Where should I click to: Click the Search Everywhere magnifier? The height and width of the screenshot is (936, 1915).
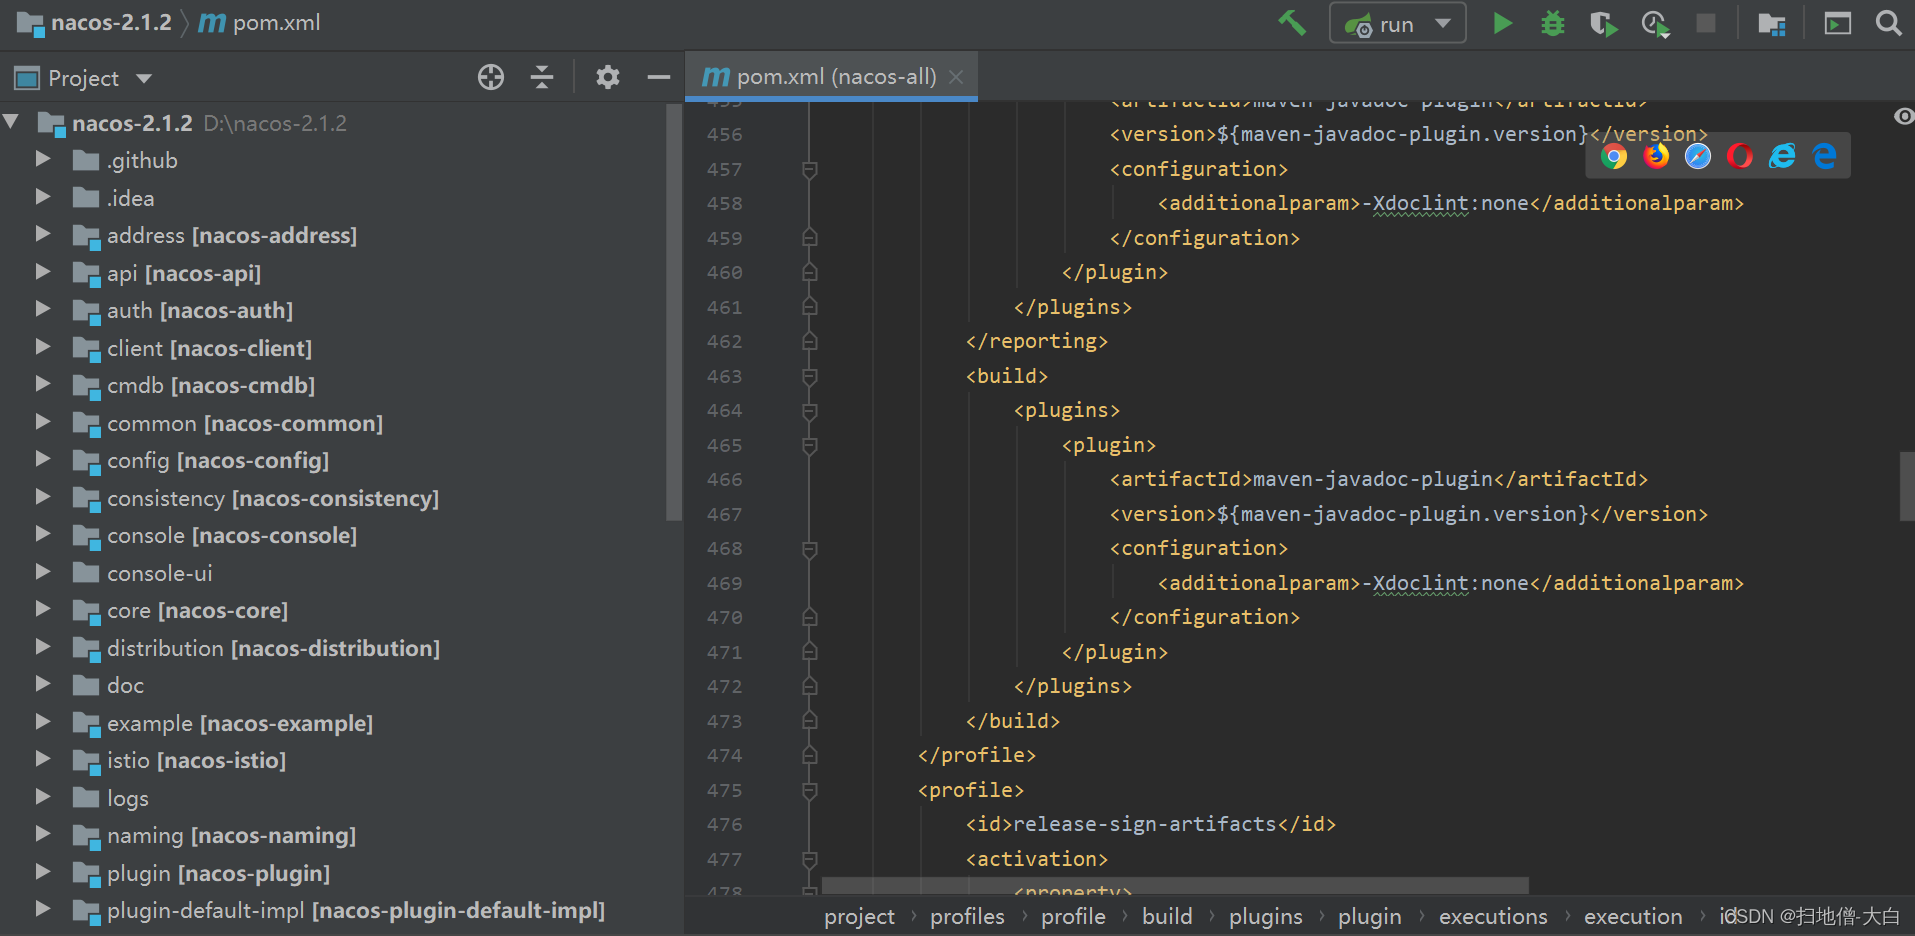pyautogui.click(x=1888, y=23)
